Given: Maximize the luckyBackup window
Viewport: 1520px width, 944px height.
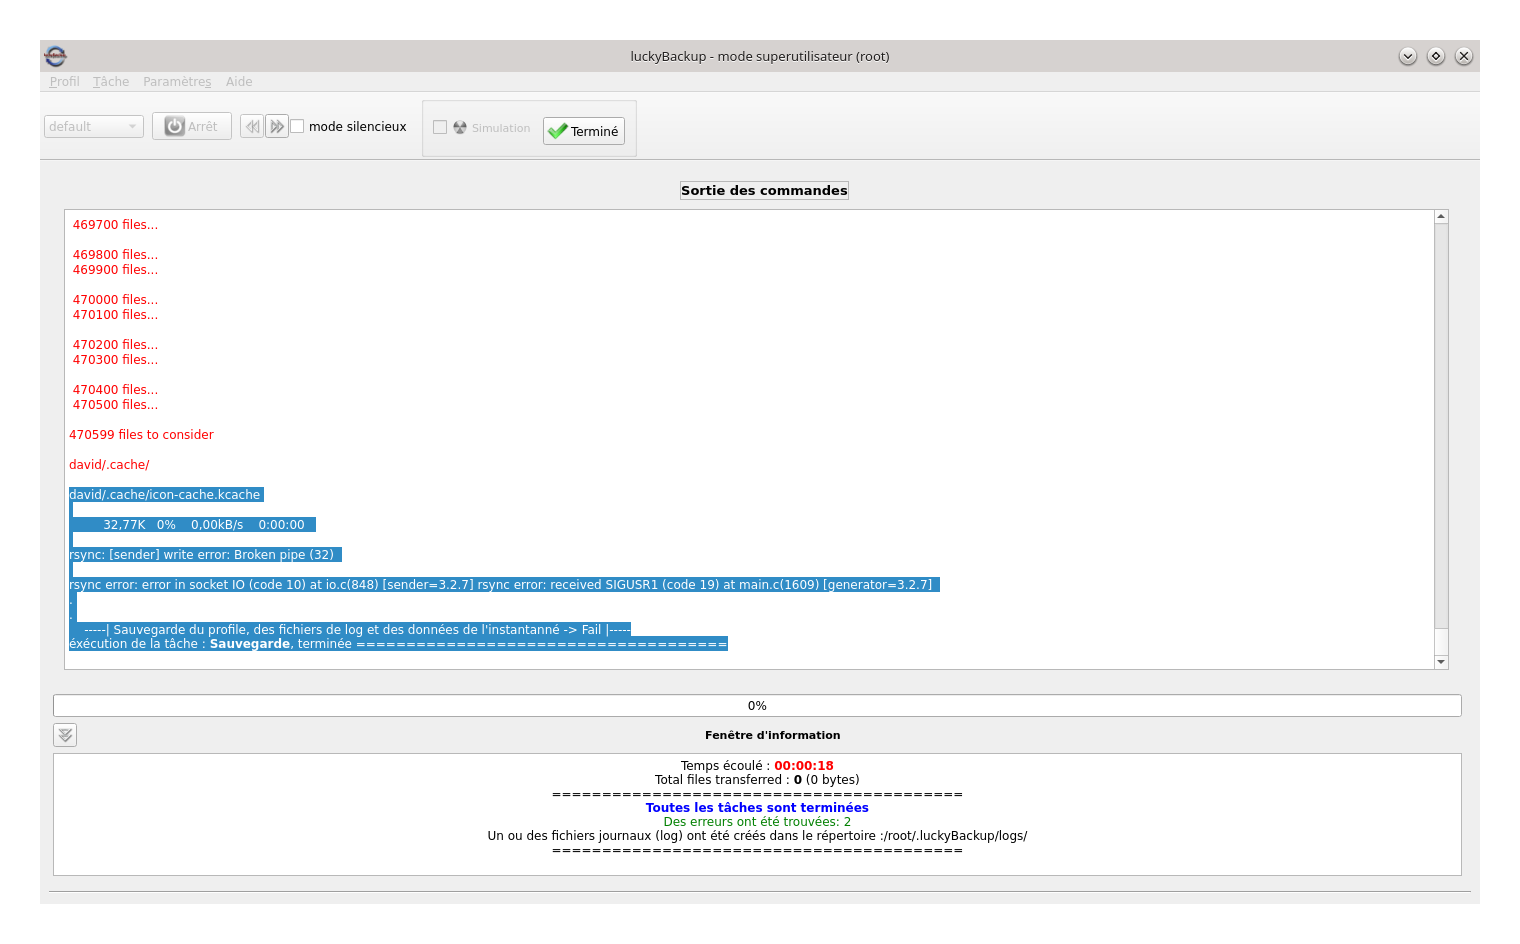Looking at the screenshot, I should pyautogui.click(x=1436, y=56).
